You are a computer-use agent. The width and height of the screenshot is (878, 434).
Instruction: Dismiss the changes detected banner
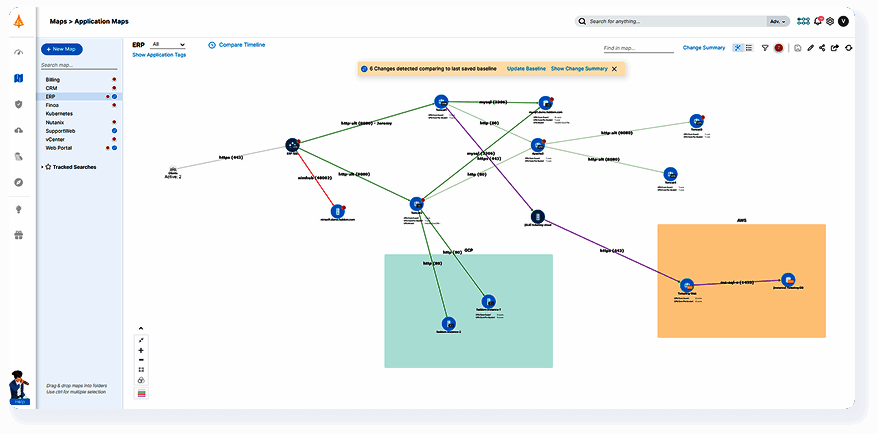point(614,69)
